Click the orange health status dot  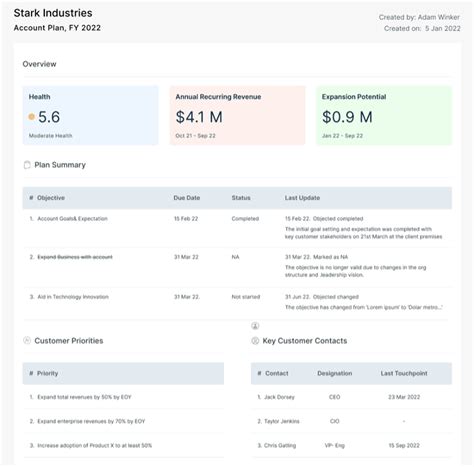pyautogui.click(x=32, y=117)
